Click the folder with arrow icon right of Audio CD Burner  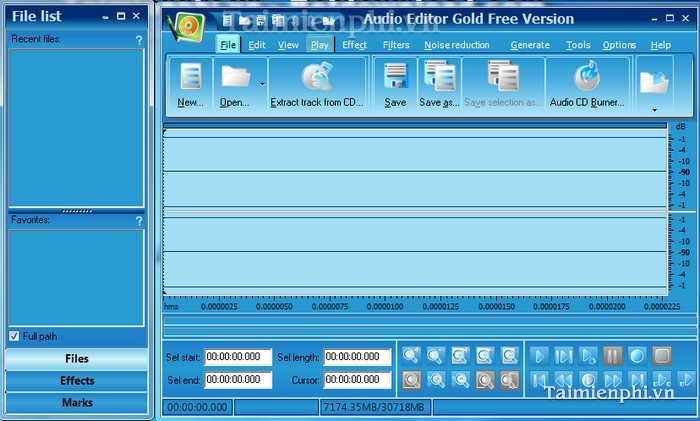(x=654, y=82)
